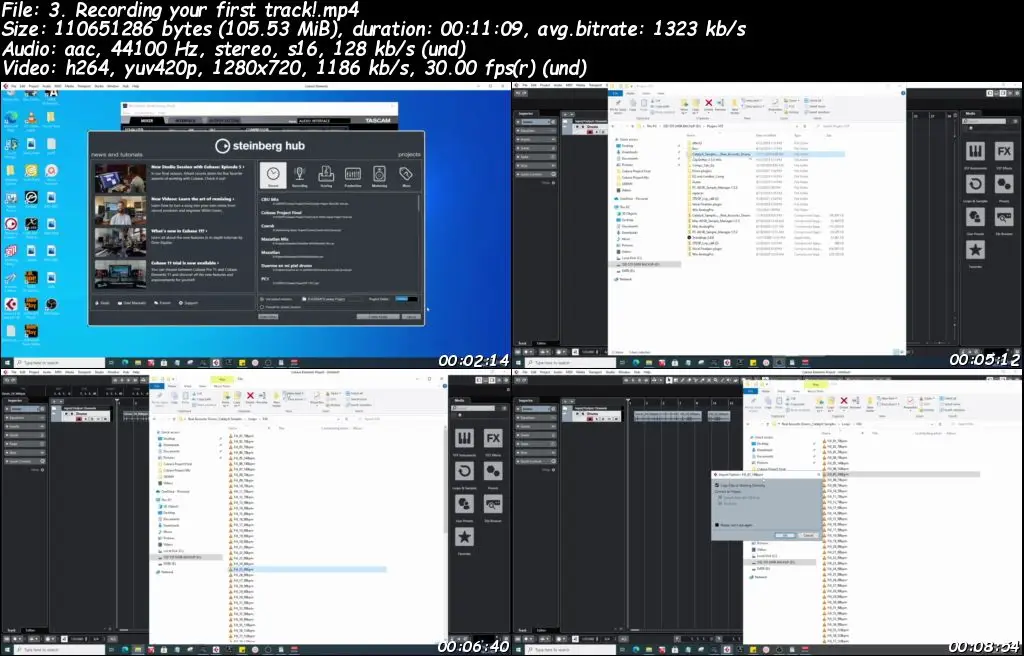Screen dimensions: 1024x656
Task: Toggle the red Record Enable button on the Drums track at 00:05:12
Action: [x=590, y=132]
